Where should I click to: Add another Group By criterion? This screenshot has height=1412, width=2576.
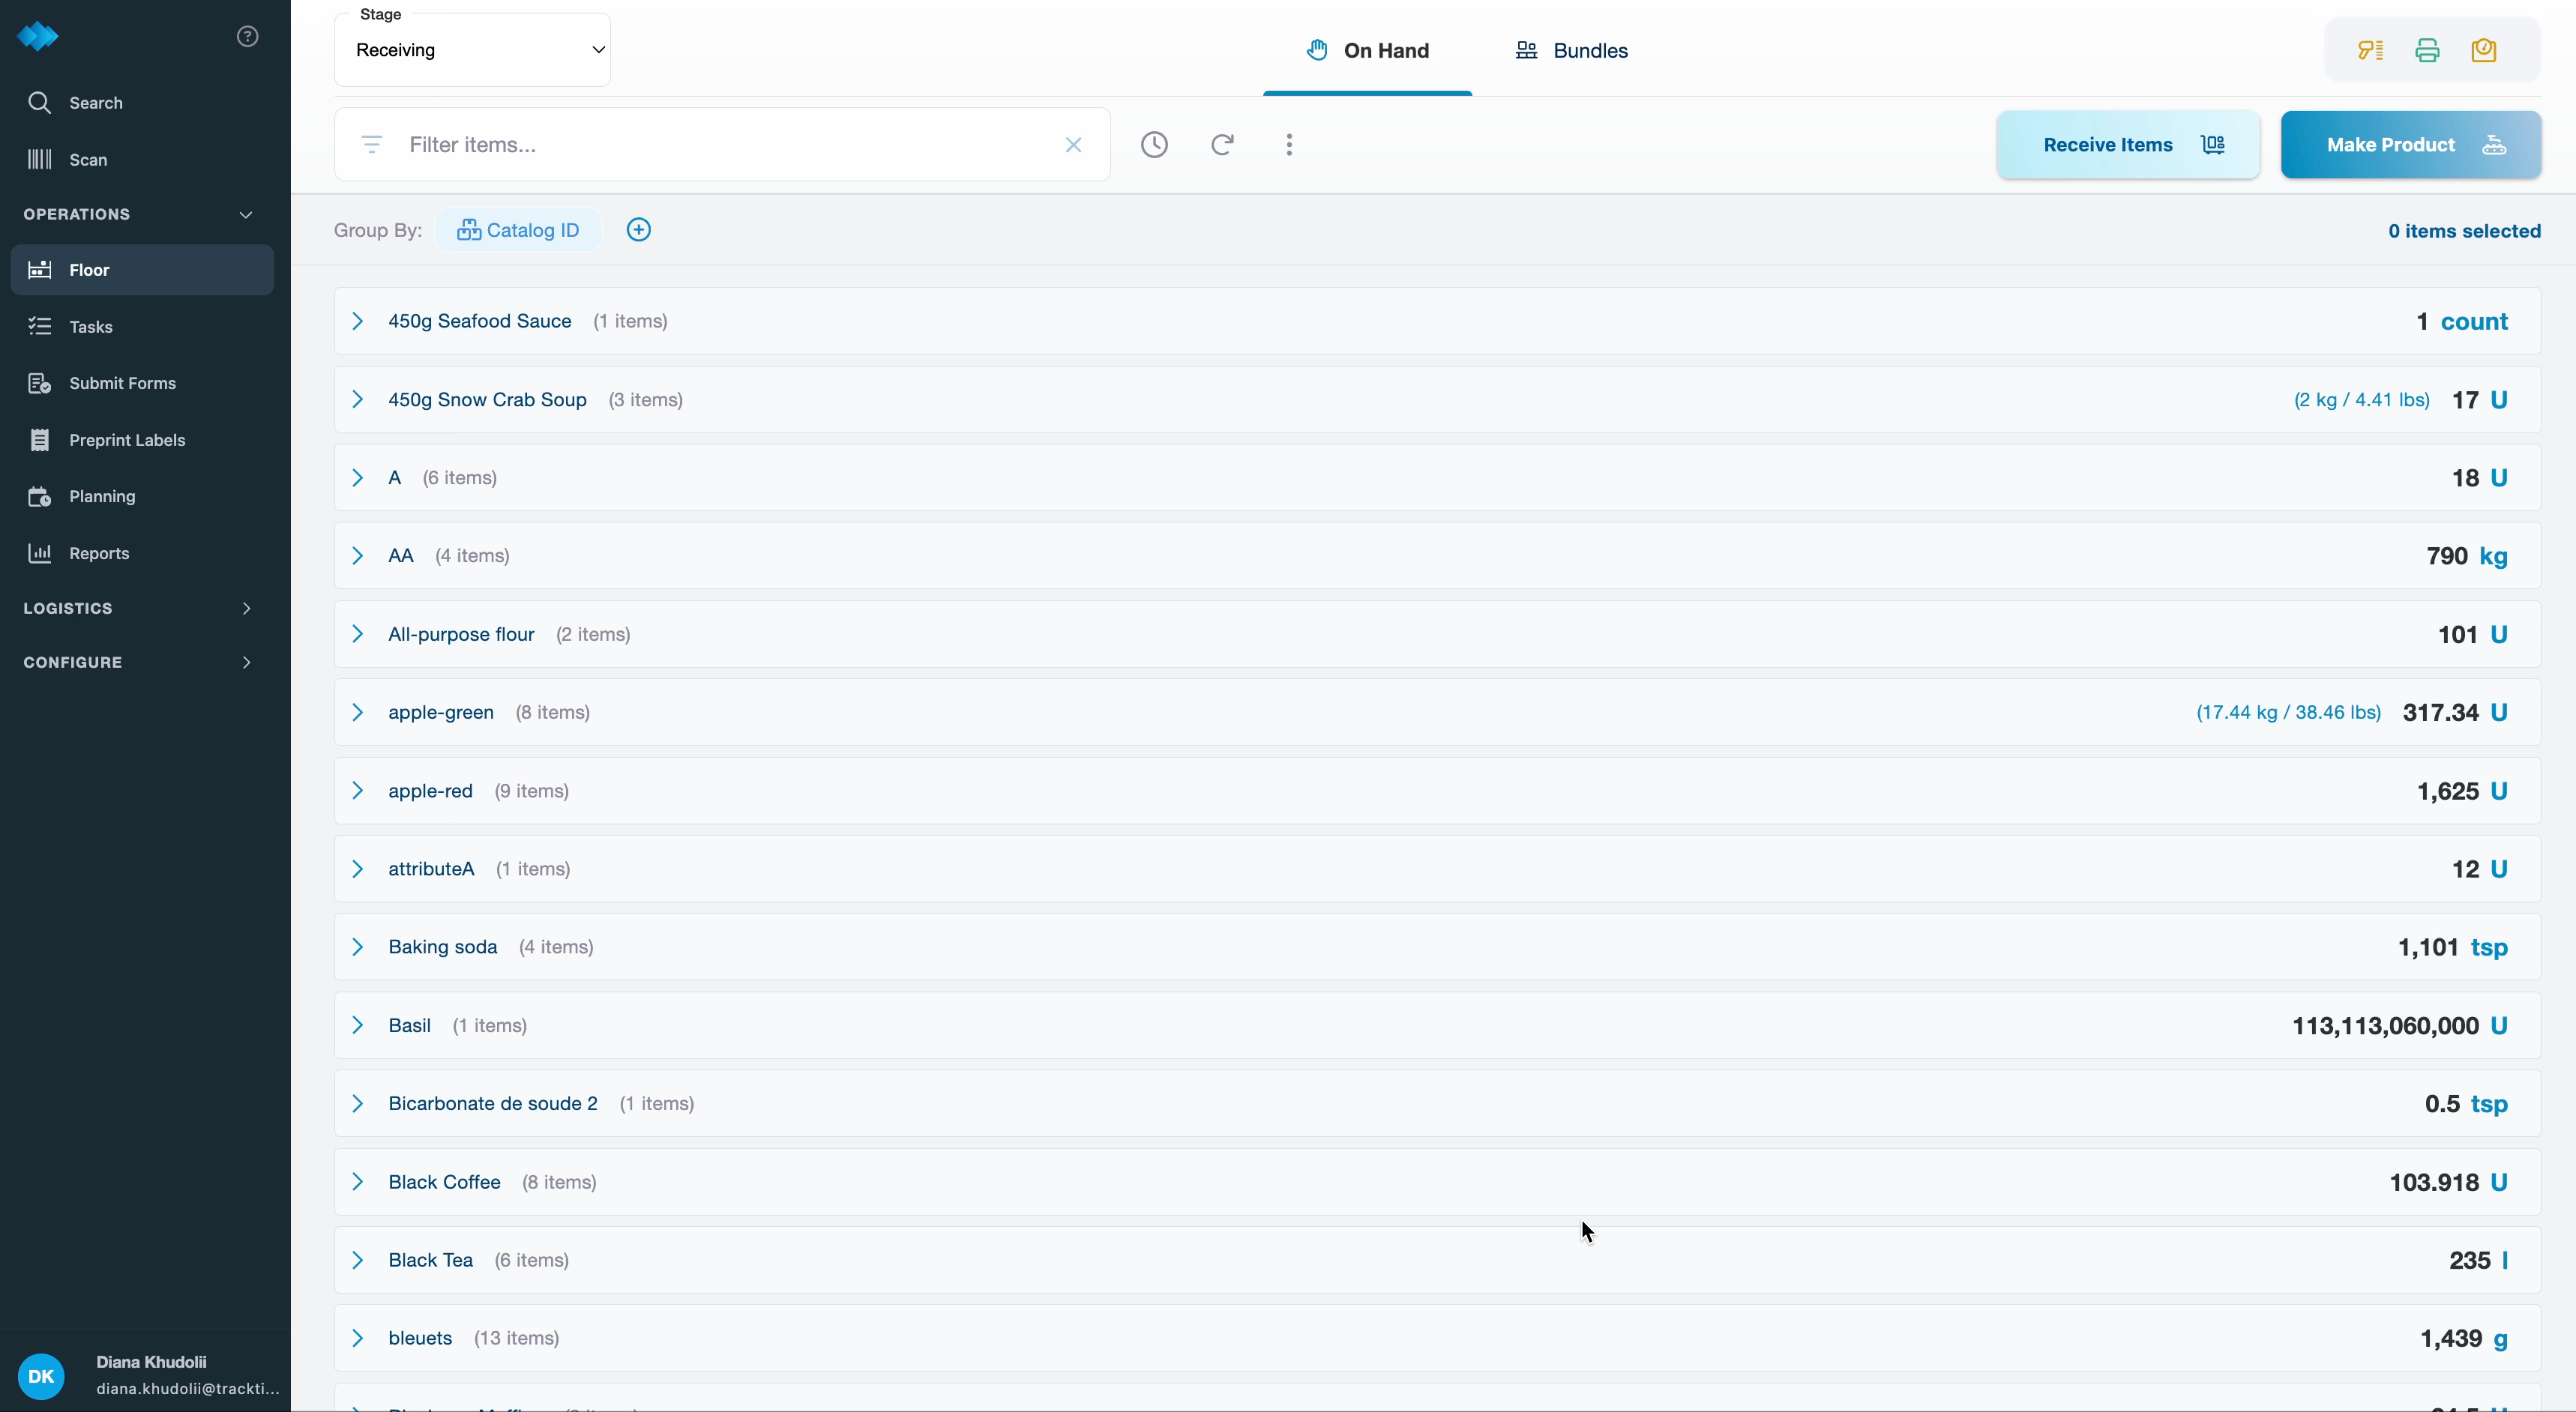(638, 230)
